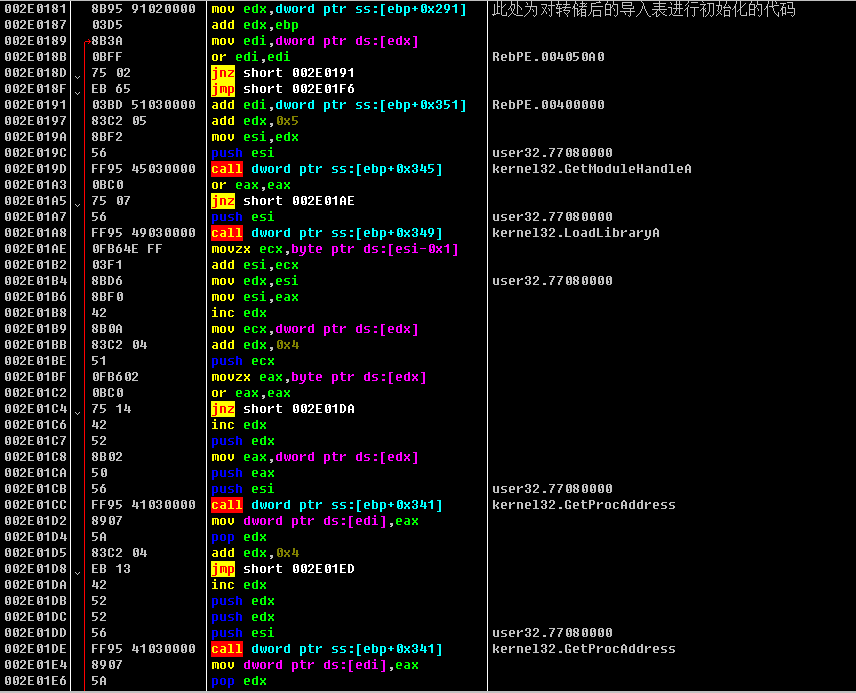Image resolution: width=856 pixels, height=693 pixels.
Task: Select push edx at 002E01C7
Action: pos(243,441)
